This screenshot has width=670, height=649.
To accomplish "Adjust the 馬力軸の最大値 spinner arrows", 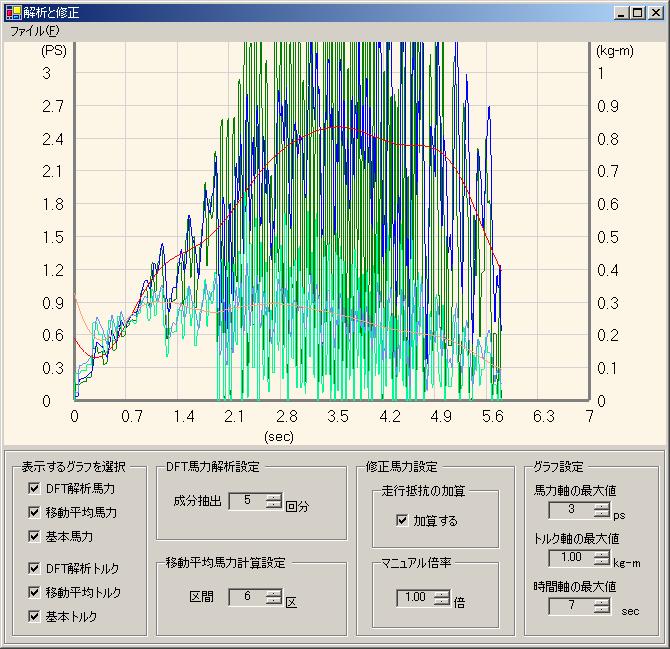I will (x=602, y=509).
